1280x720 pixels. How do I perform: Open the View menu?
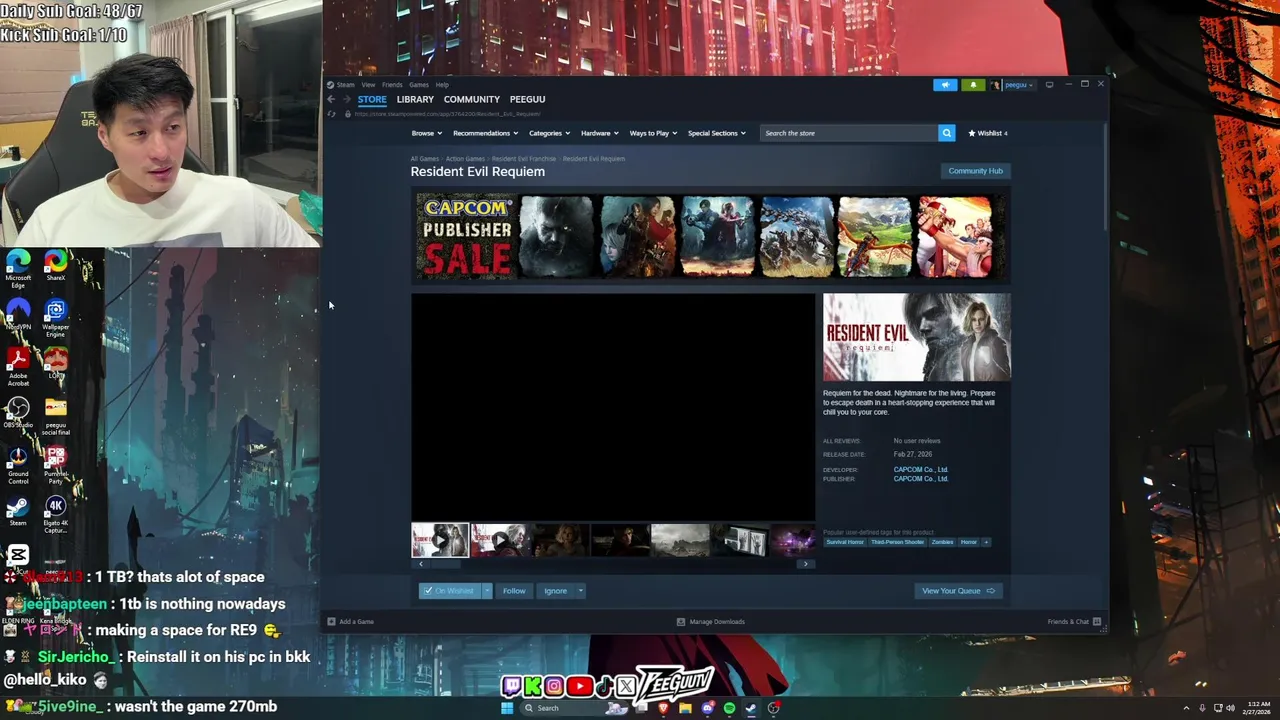[369, 85]
